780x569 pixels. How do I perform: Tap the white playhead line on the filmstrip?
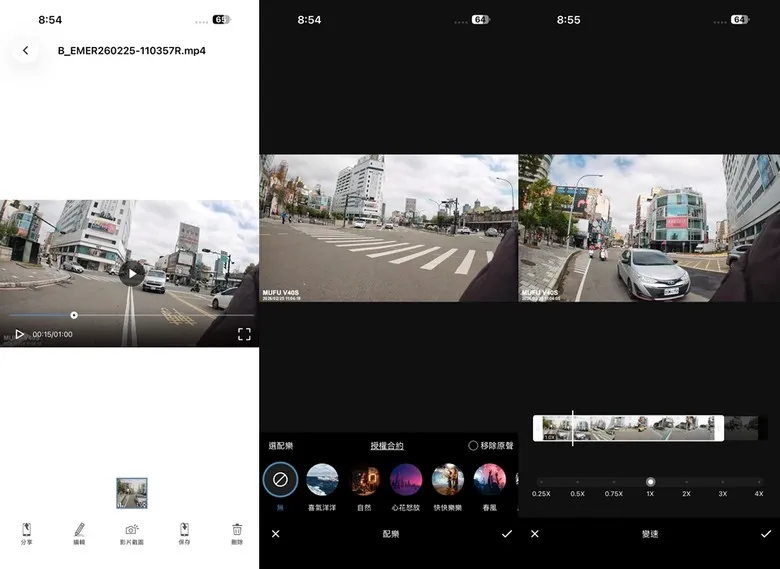coord(573,428)
